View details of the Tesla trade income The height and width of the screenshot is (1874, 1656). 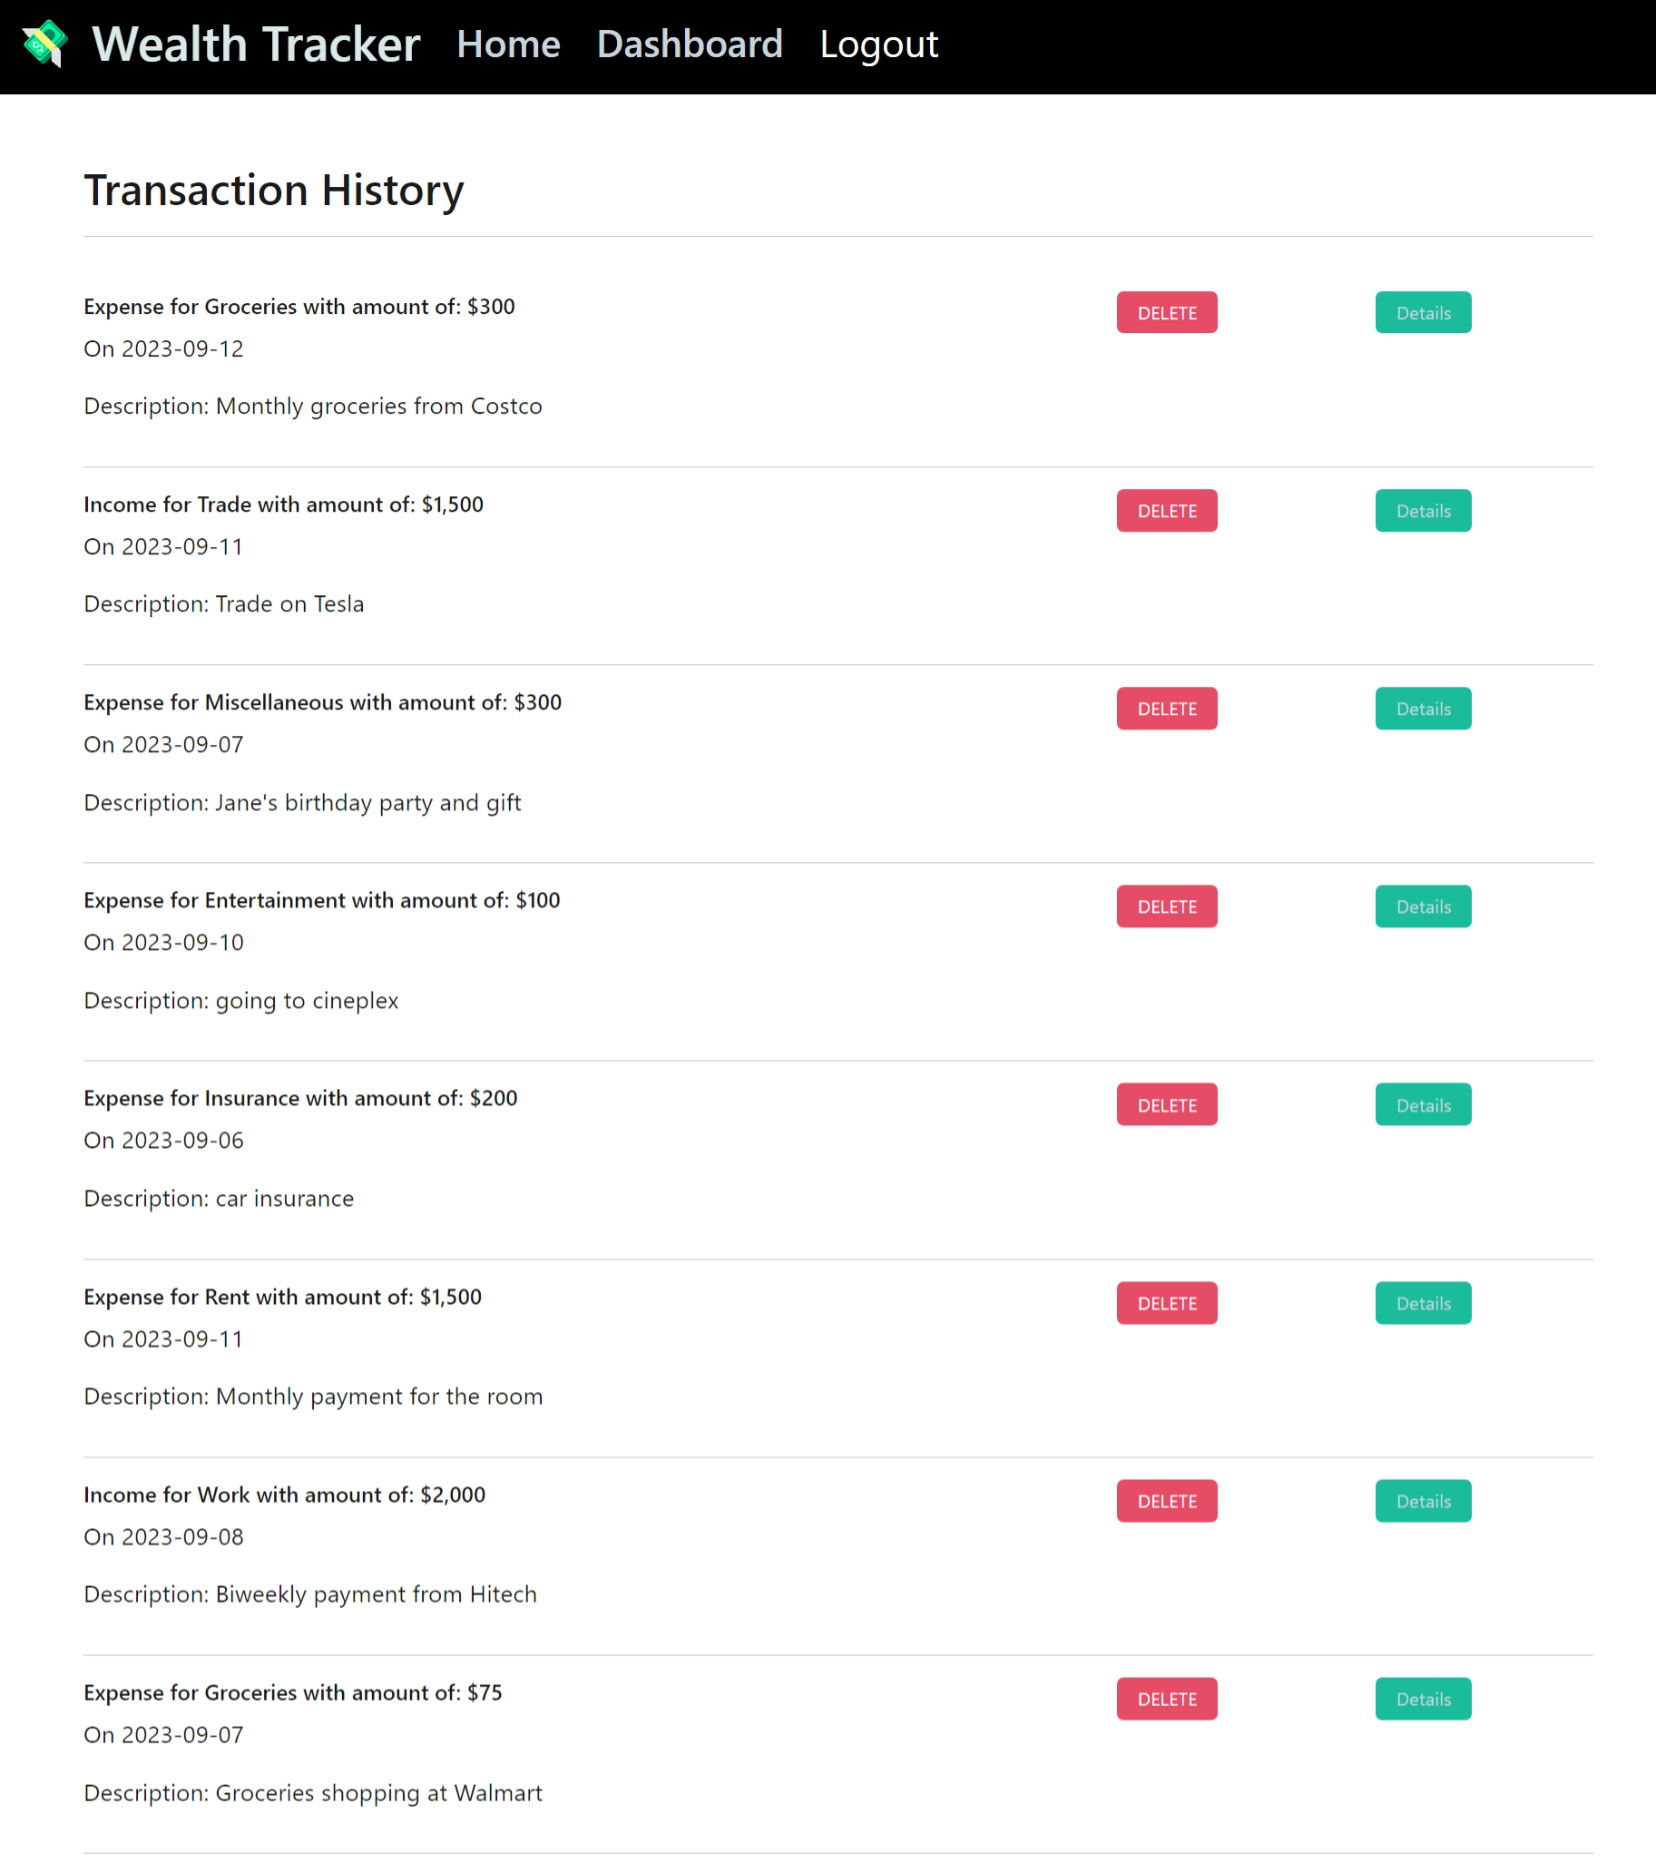pos(1422,510)
